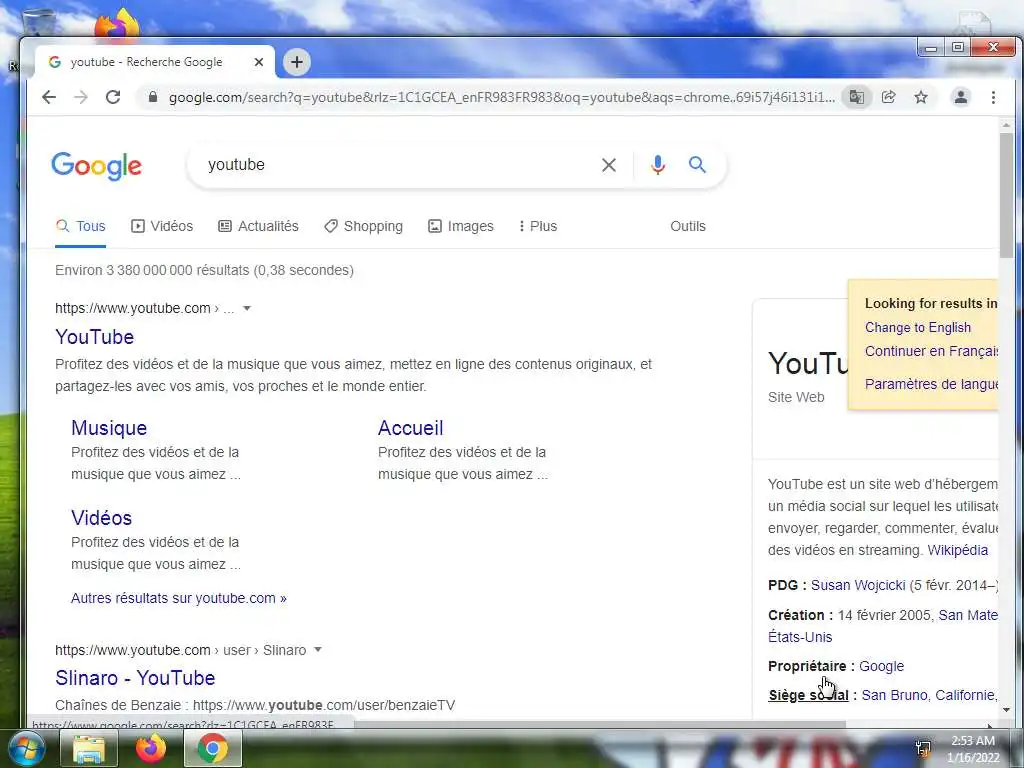Click San Bruno, Californie link

click(x=929, y=695)
